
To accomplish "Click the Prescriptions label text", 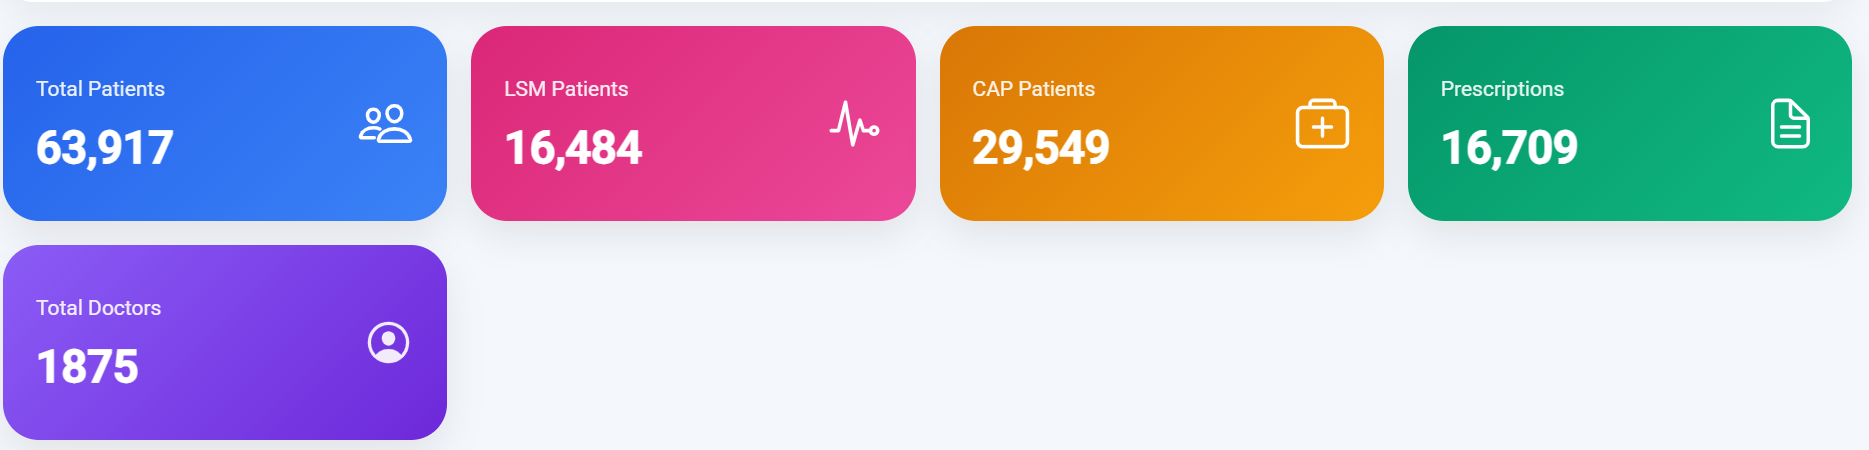I will (1502, 90).
